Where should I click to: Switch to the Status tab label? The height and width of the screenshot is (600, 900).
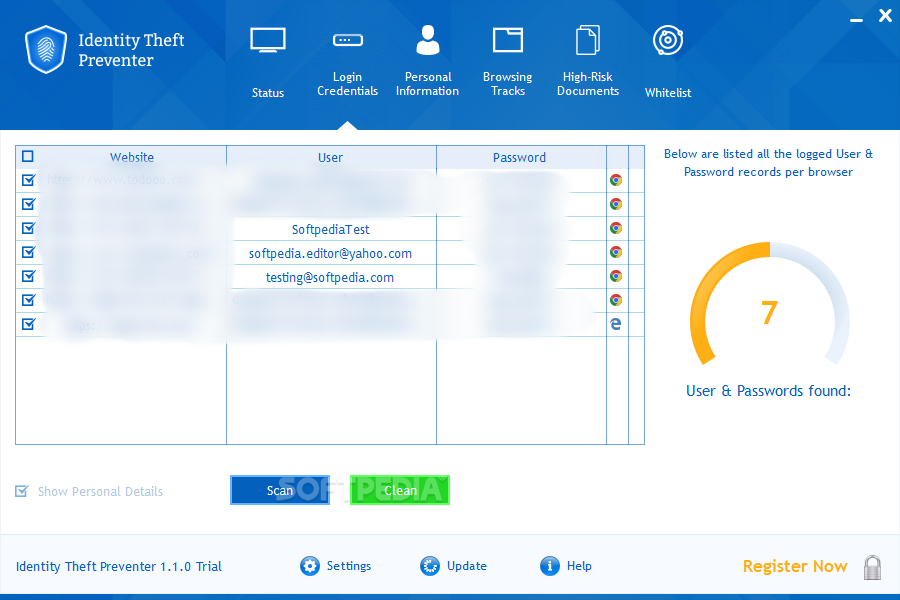click(x=267, y=93)
